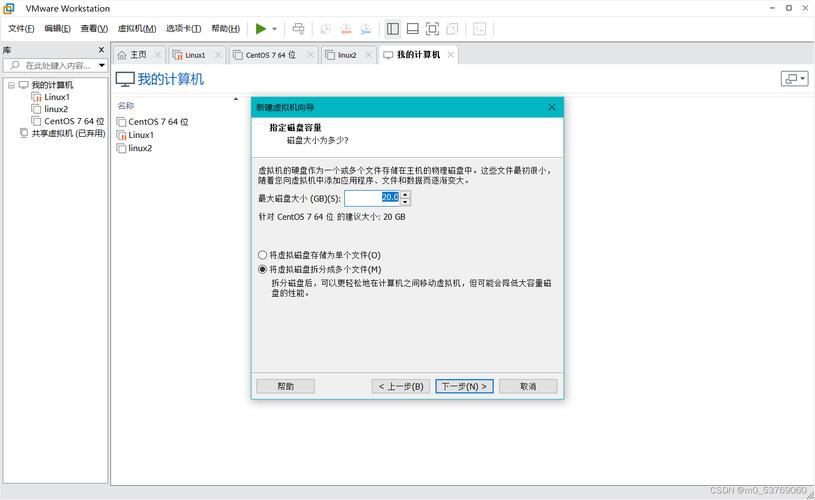Close the linux2 tab
This screenshot has width=815, height=500.
pyautogui.click(x=369, y=55)
